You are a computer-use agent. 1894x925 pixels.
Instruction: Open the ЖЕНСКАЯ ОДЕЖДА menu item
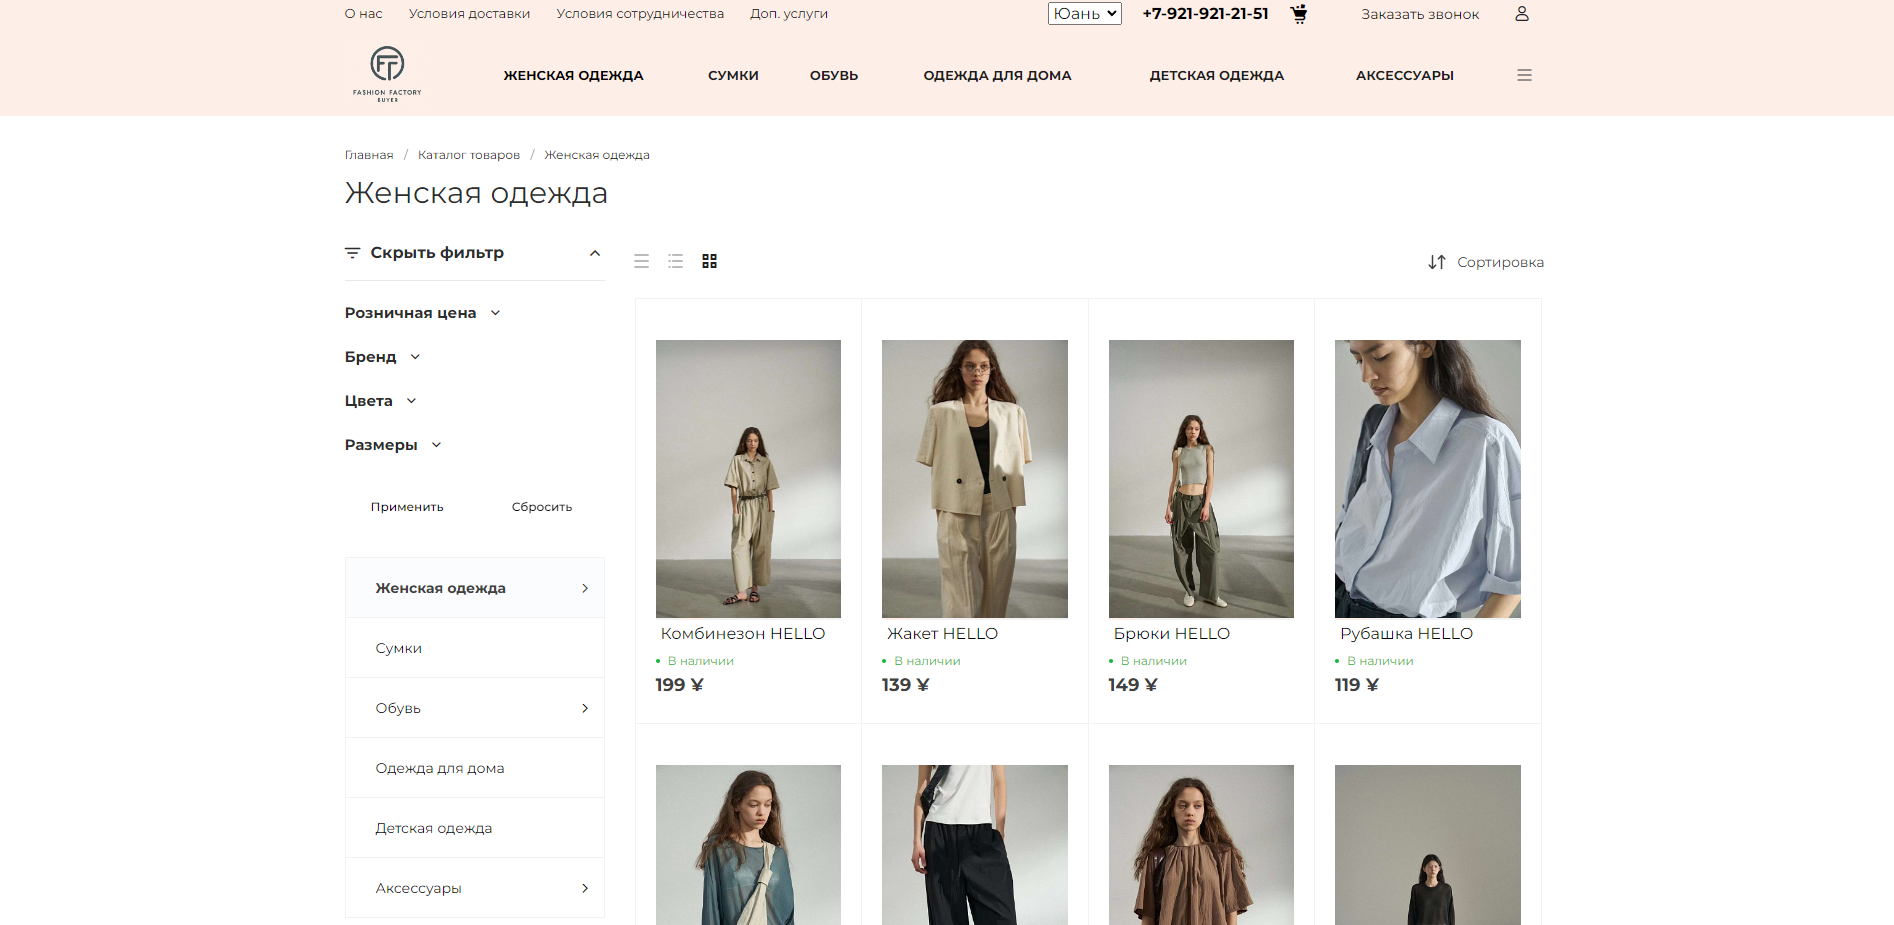573,75
